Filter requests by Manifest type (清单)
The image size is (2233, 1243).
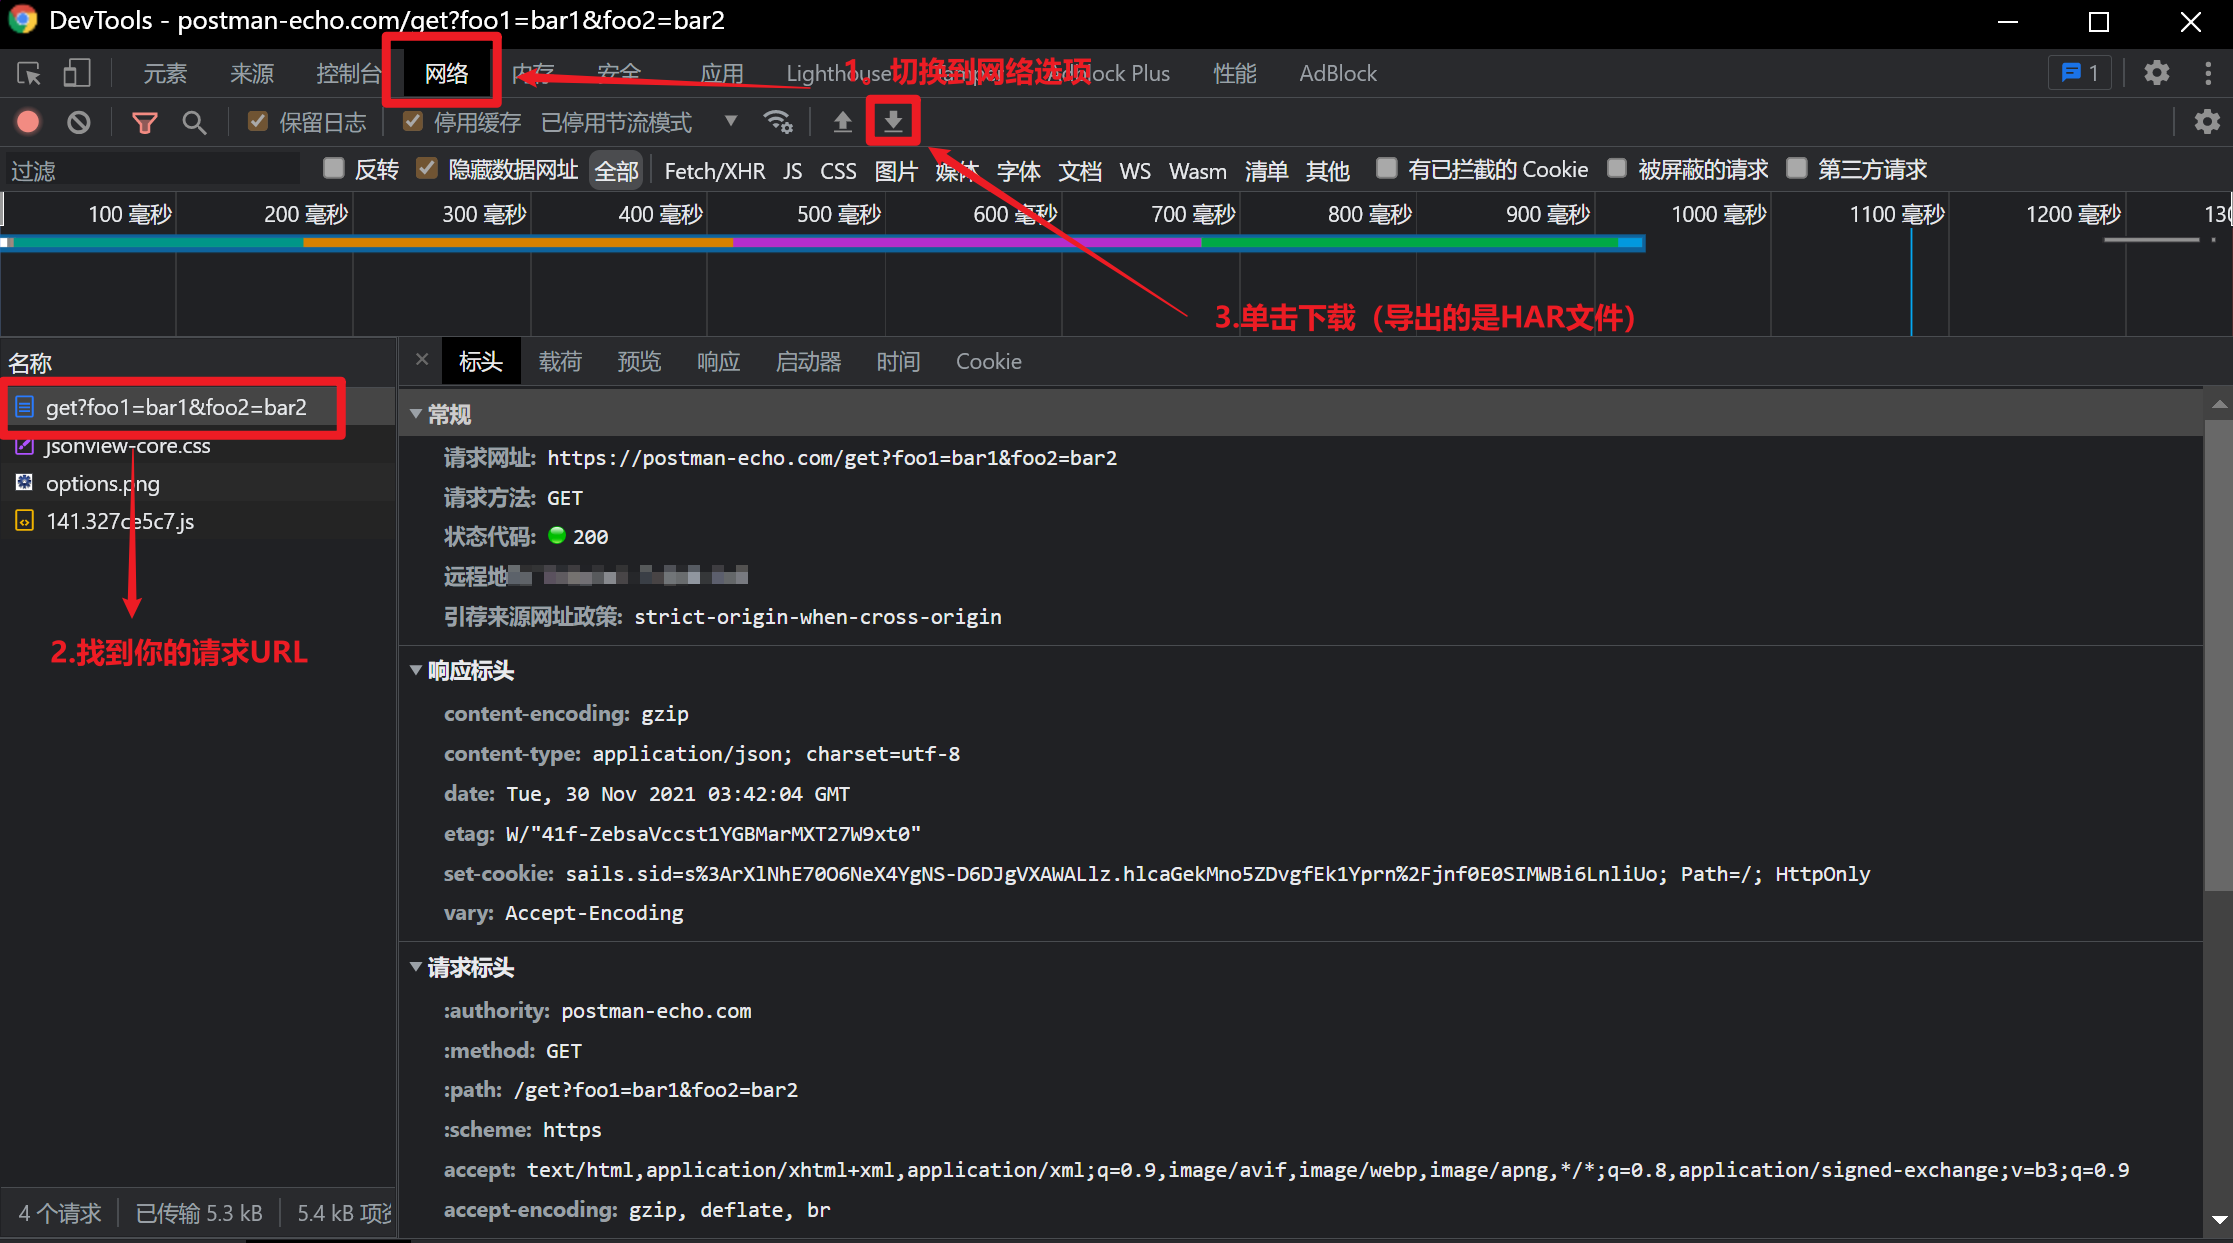pos(1266,170)
